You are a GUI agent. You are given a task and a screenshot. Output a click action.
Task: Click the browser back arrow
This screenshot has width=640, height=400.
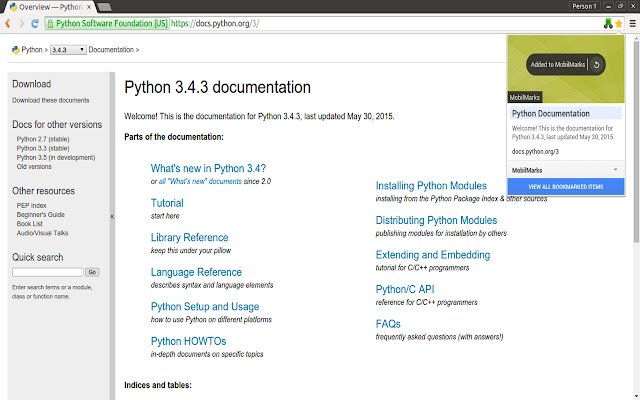[x=9, y=22]
